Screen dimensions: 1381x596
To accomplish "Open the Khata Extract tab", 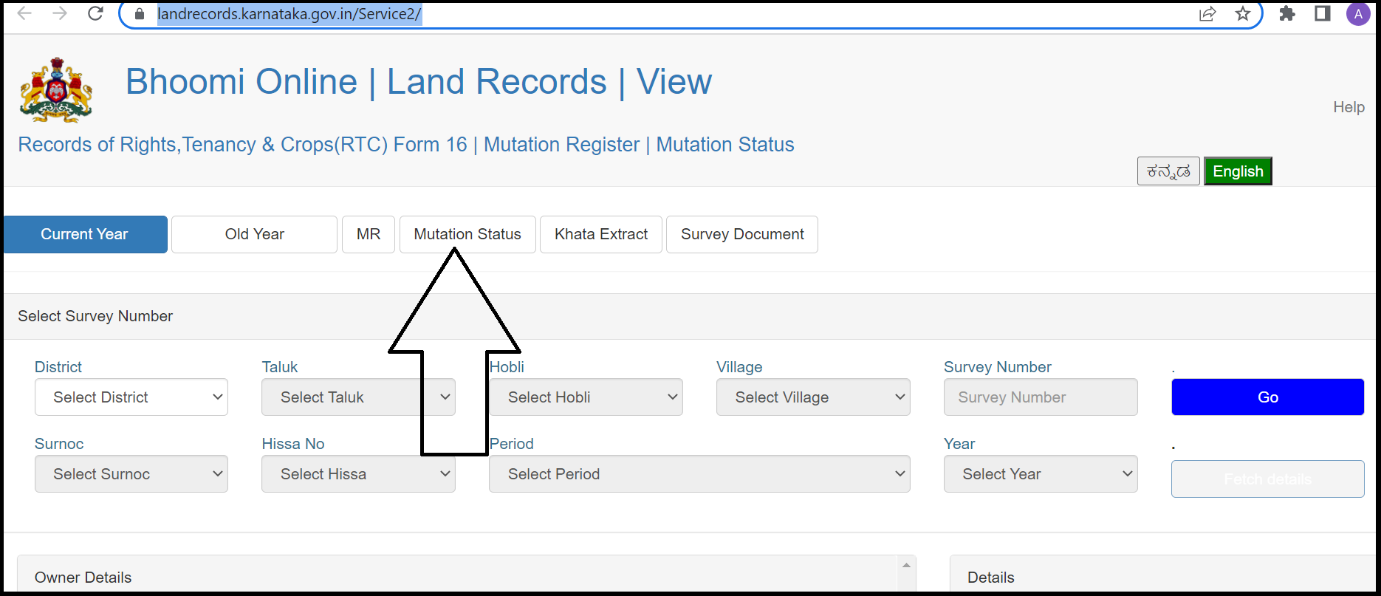I will click(x=601, y=234).
